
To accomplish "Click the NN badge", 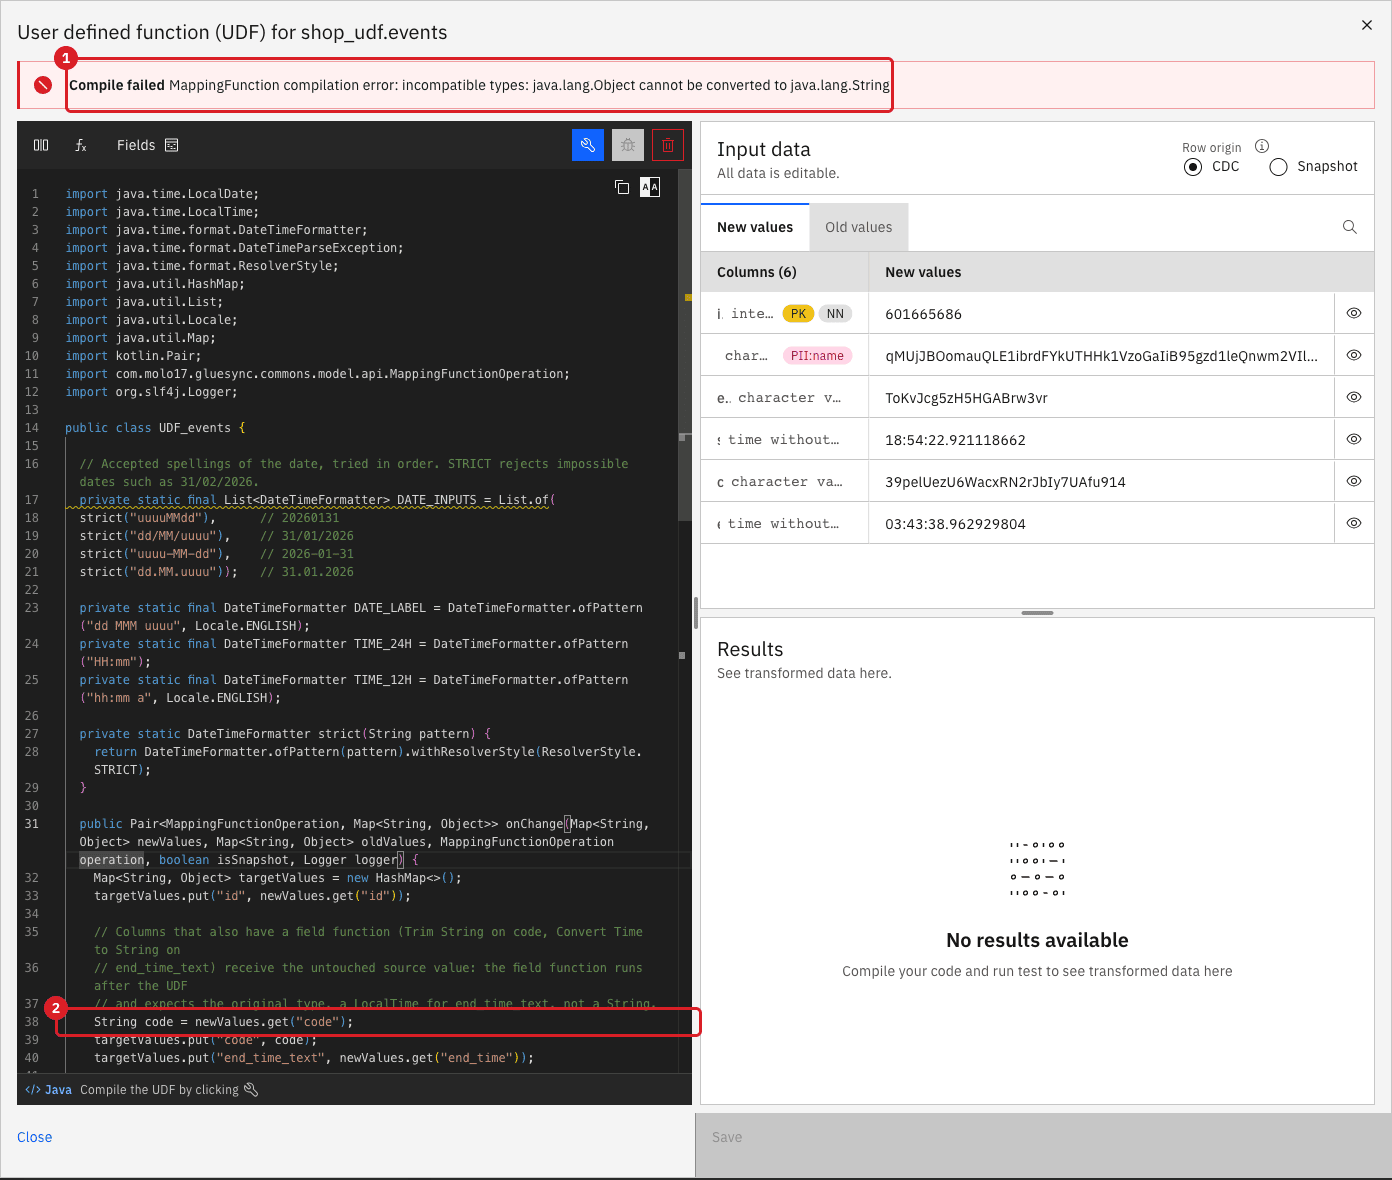I will (835, 314).
